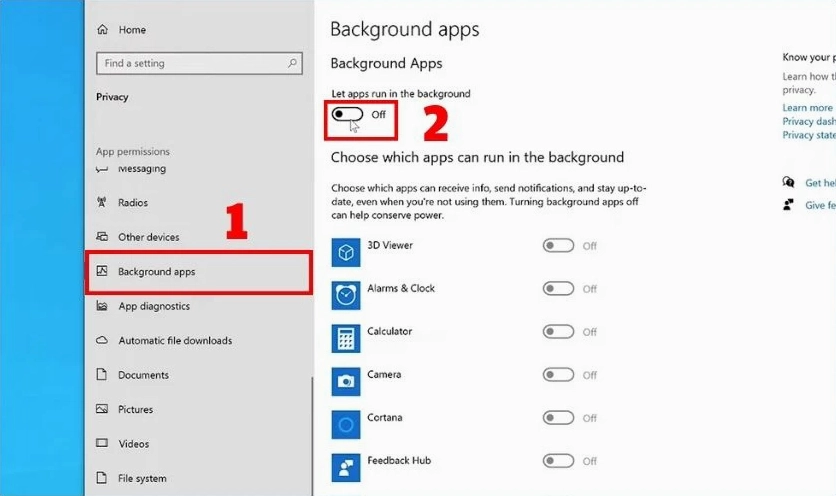Toggle the Alarms & Clock background switch
The image size is (836, 496).
point(558,289)
